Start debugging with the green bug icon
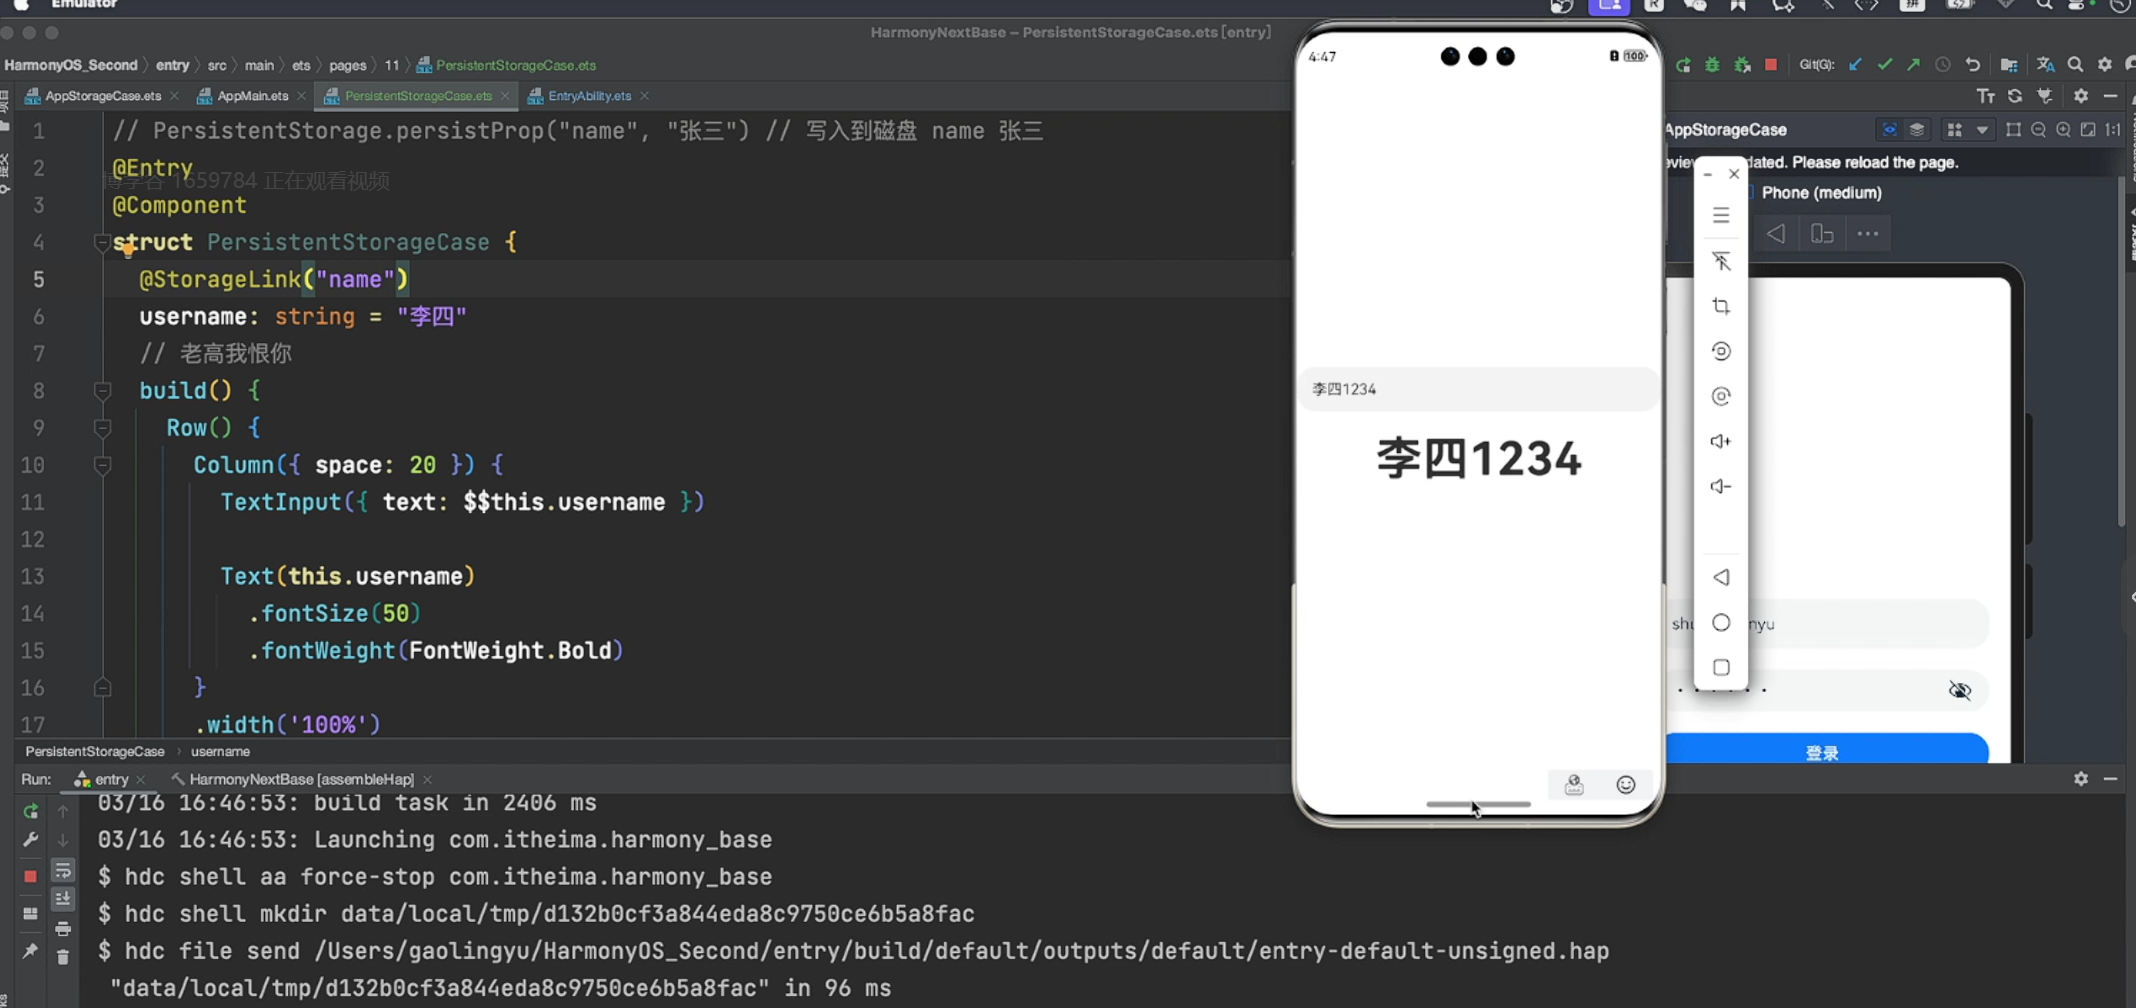 point(1712,65)
